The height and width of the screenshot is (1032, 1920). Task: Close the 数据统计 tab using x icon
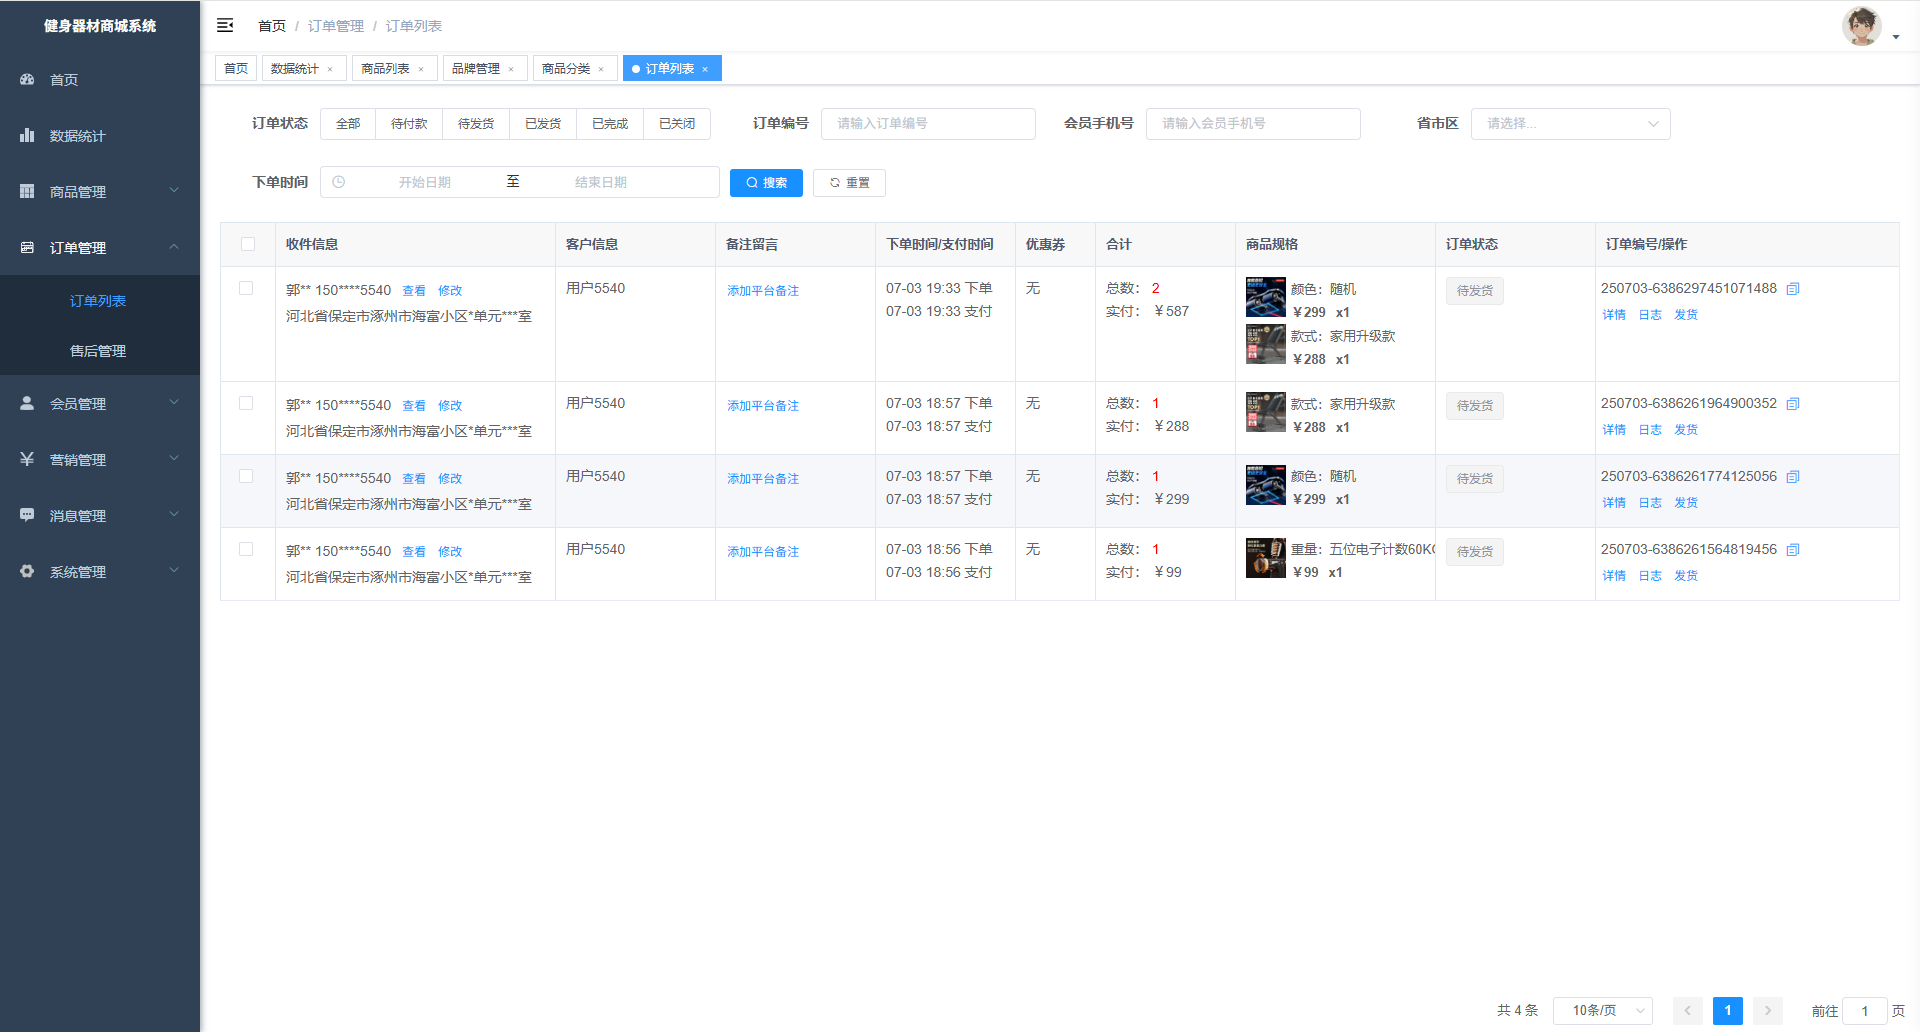pos(330,69)
